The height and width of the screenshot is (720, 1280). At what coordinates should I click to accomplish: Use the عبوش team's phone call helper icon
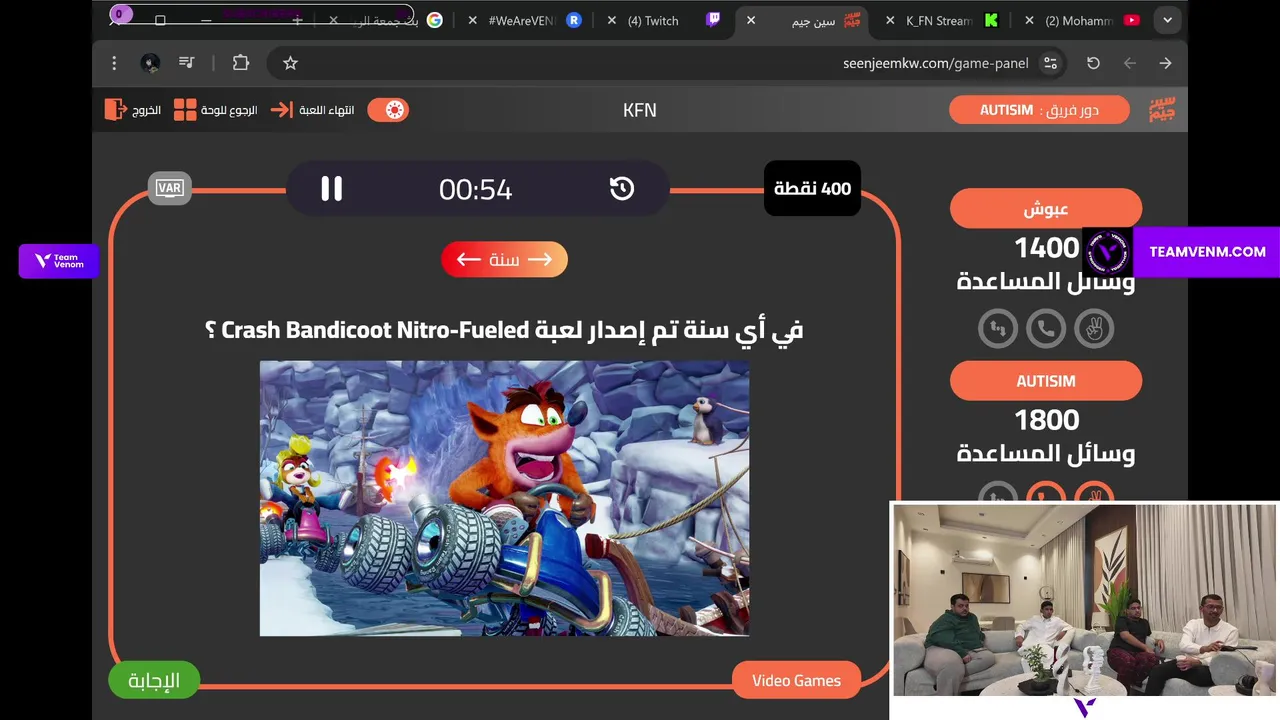tap(1046, 328)
